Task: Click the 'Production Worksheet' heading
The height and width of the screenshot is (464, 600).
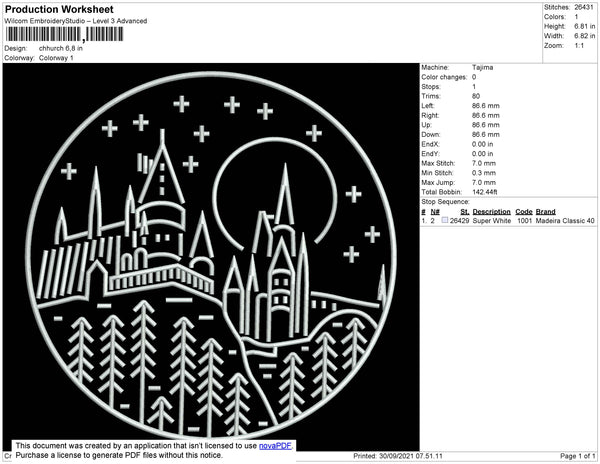Action: coord(59,10)
